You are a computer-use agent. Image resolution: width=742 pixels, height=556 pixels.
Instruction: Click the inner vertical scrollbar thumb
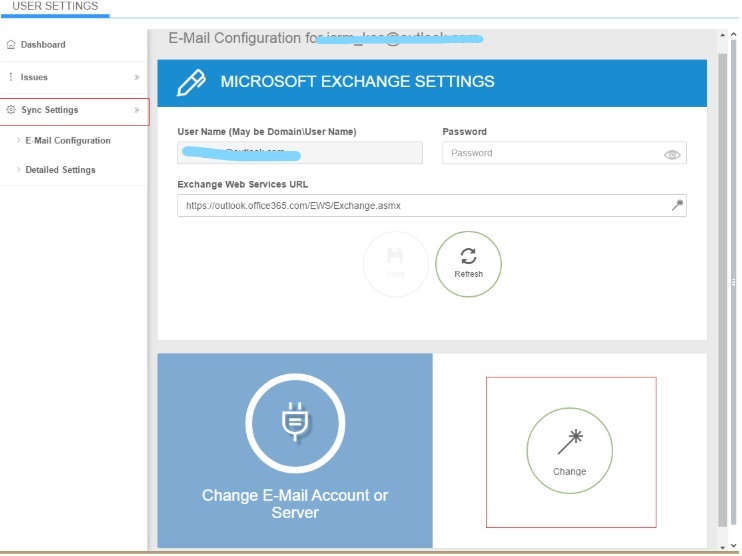722,290
